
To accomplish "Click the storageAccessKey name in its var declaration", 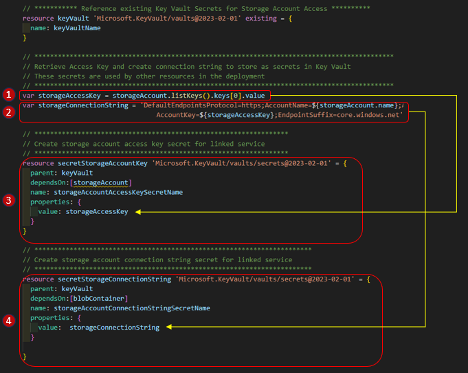I will point(69,96).
